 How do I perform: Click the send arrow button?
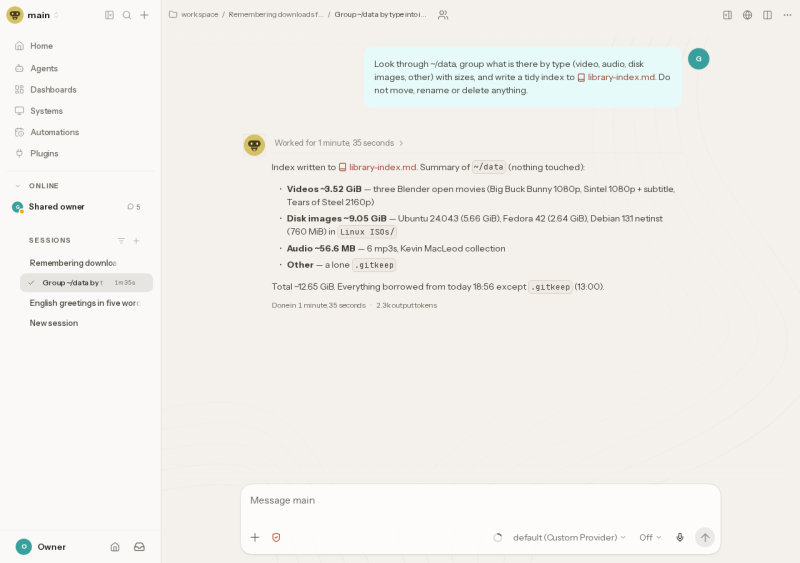pyautogui.click(x=705, y=537)
